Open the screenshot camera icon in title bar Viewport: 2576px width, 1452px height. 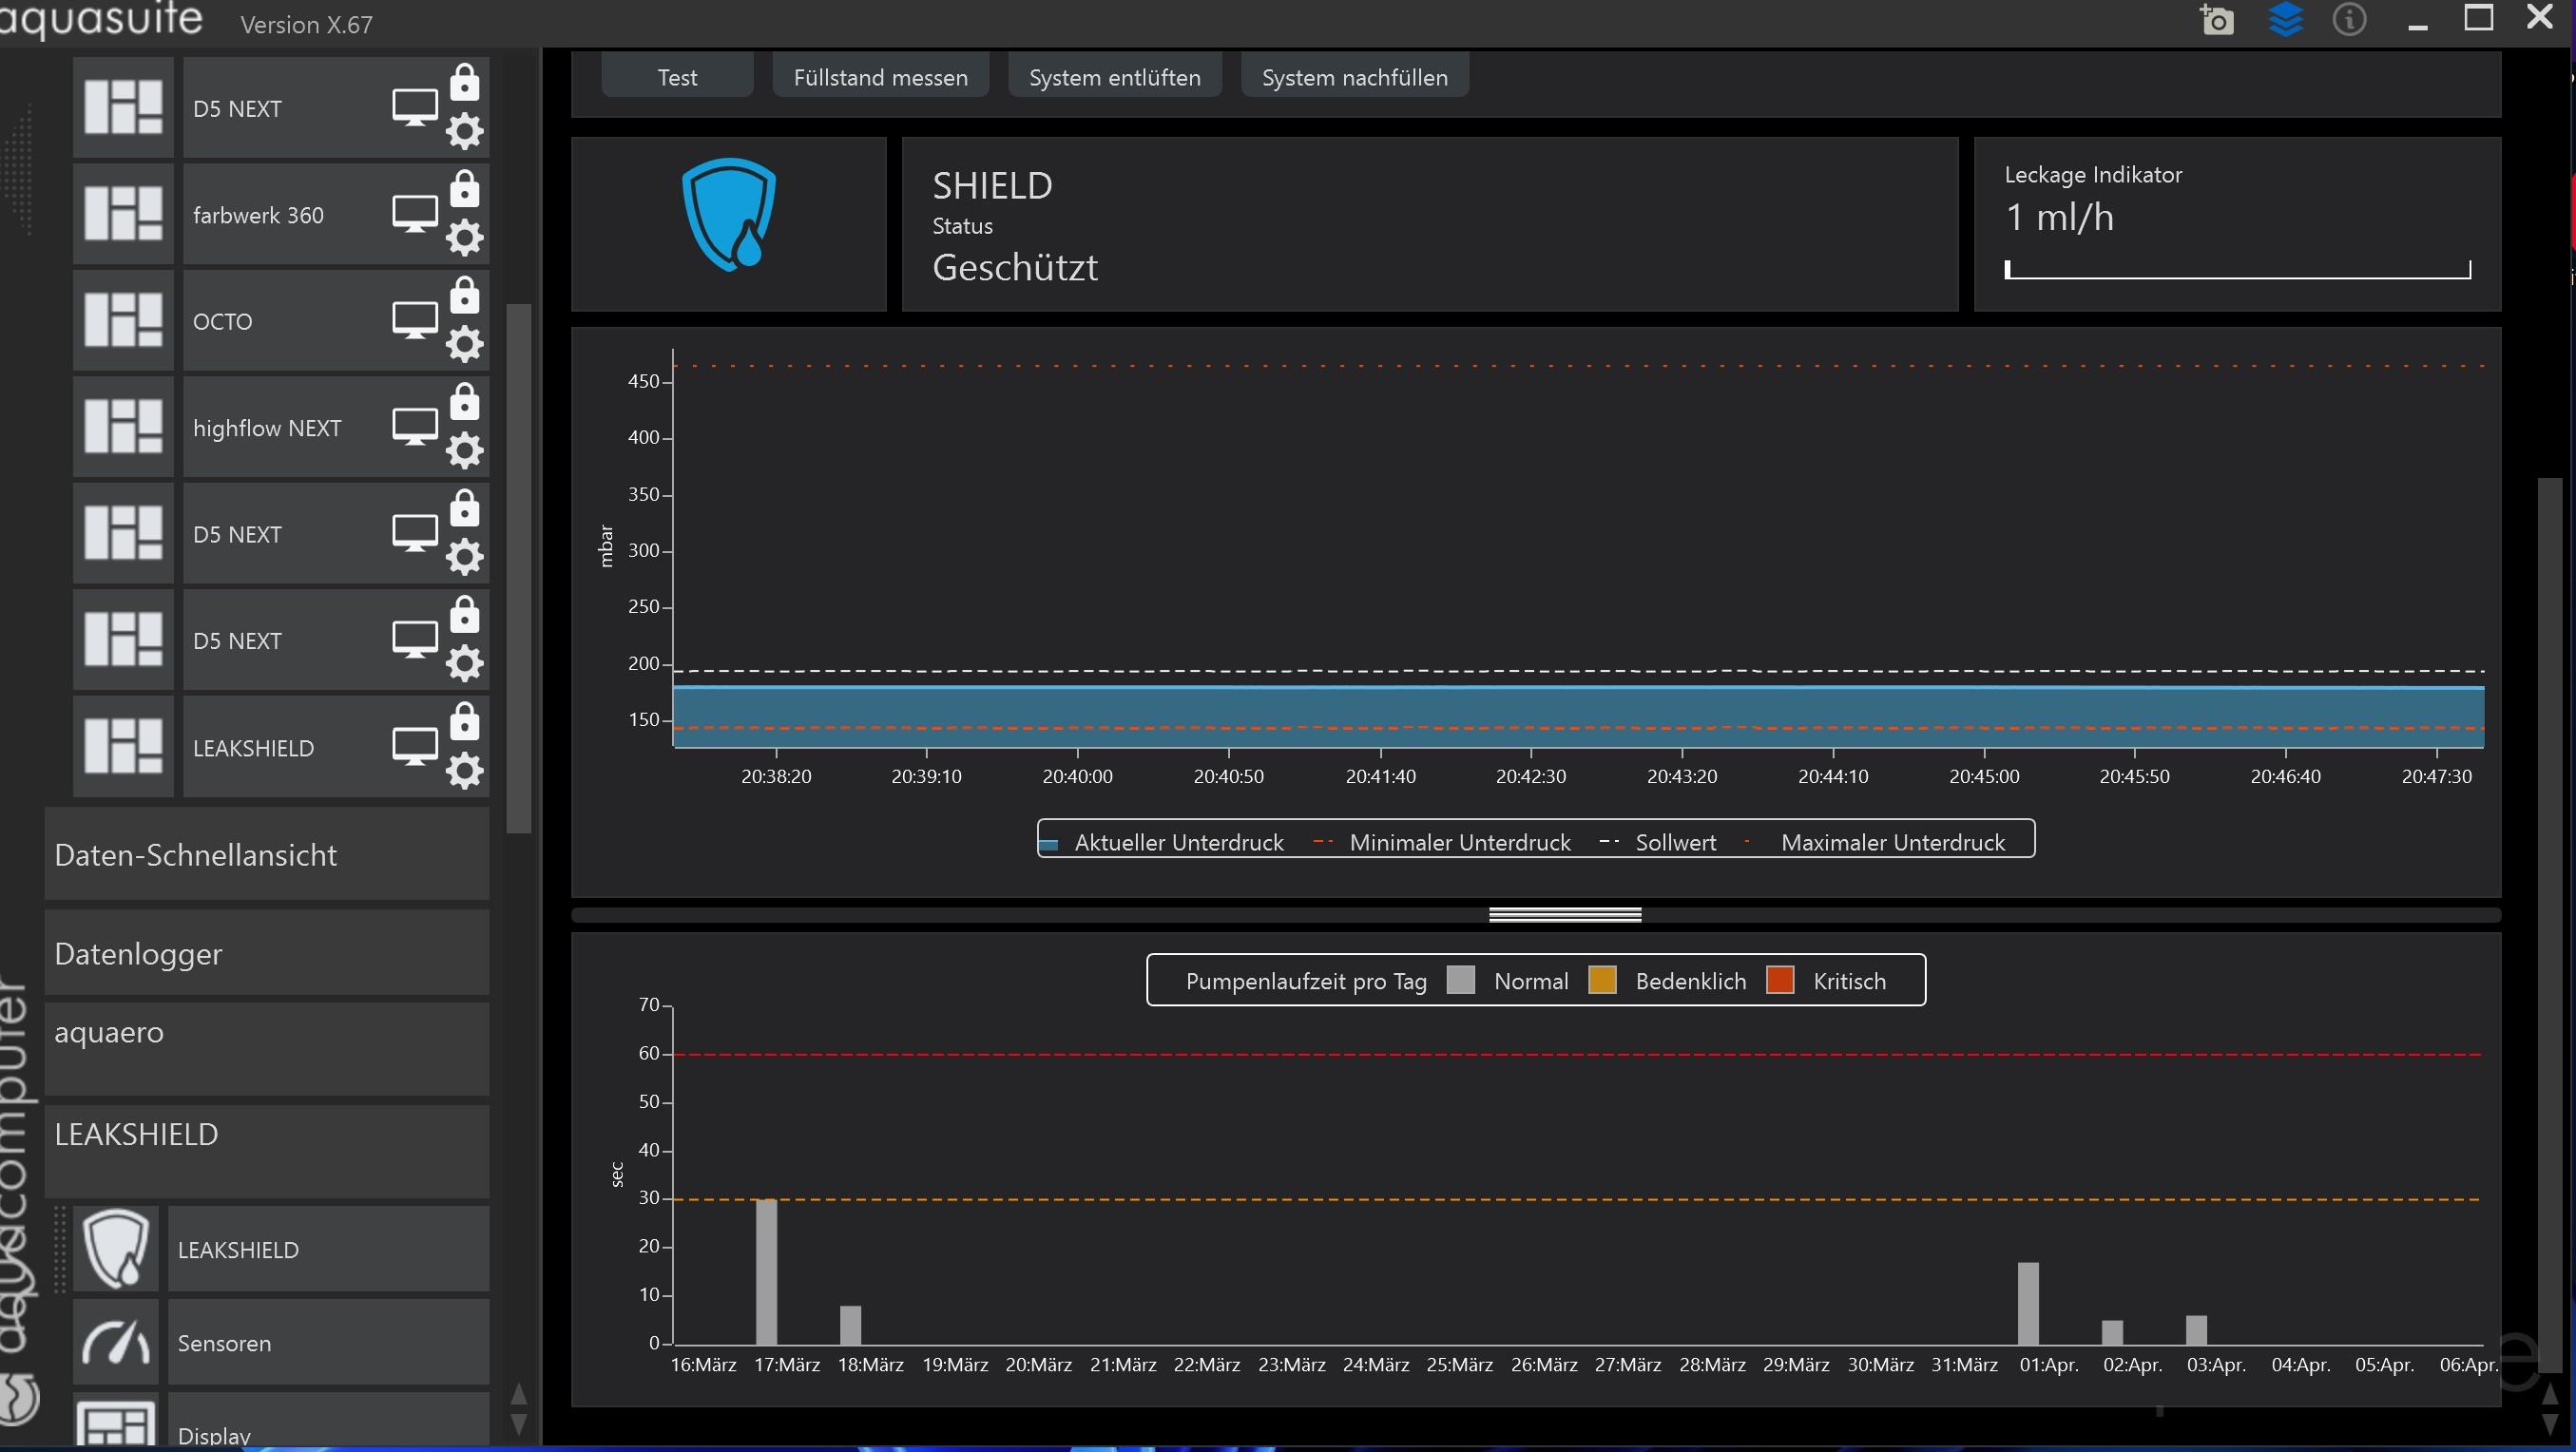tap(2216, 19)
